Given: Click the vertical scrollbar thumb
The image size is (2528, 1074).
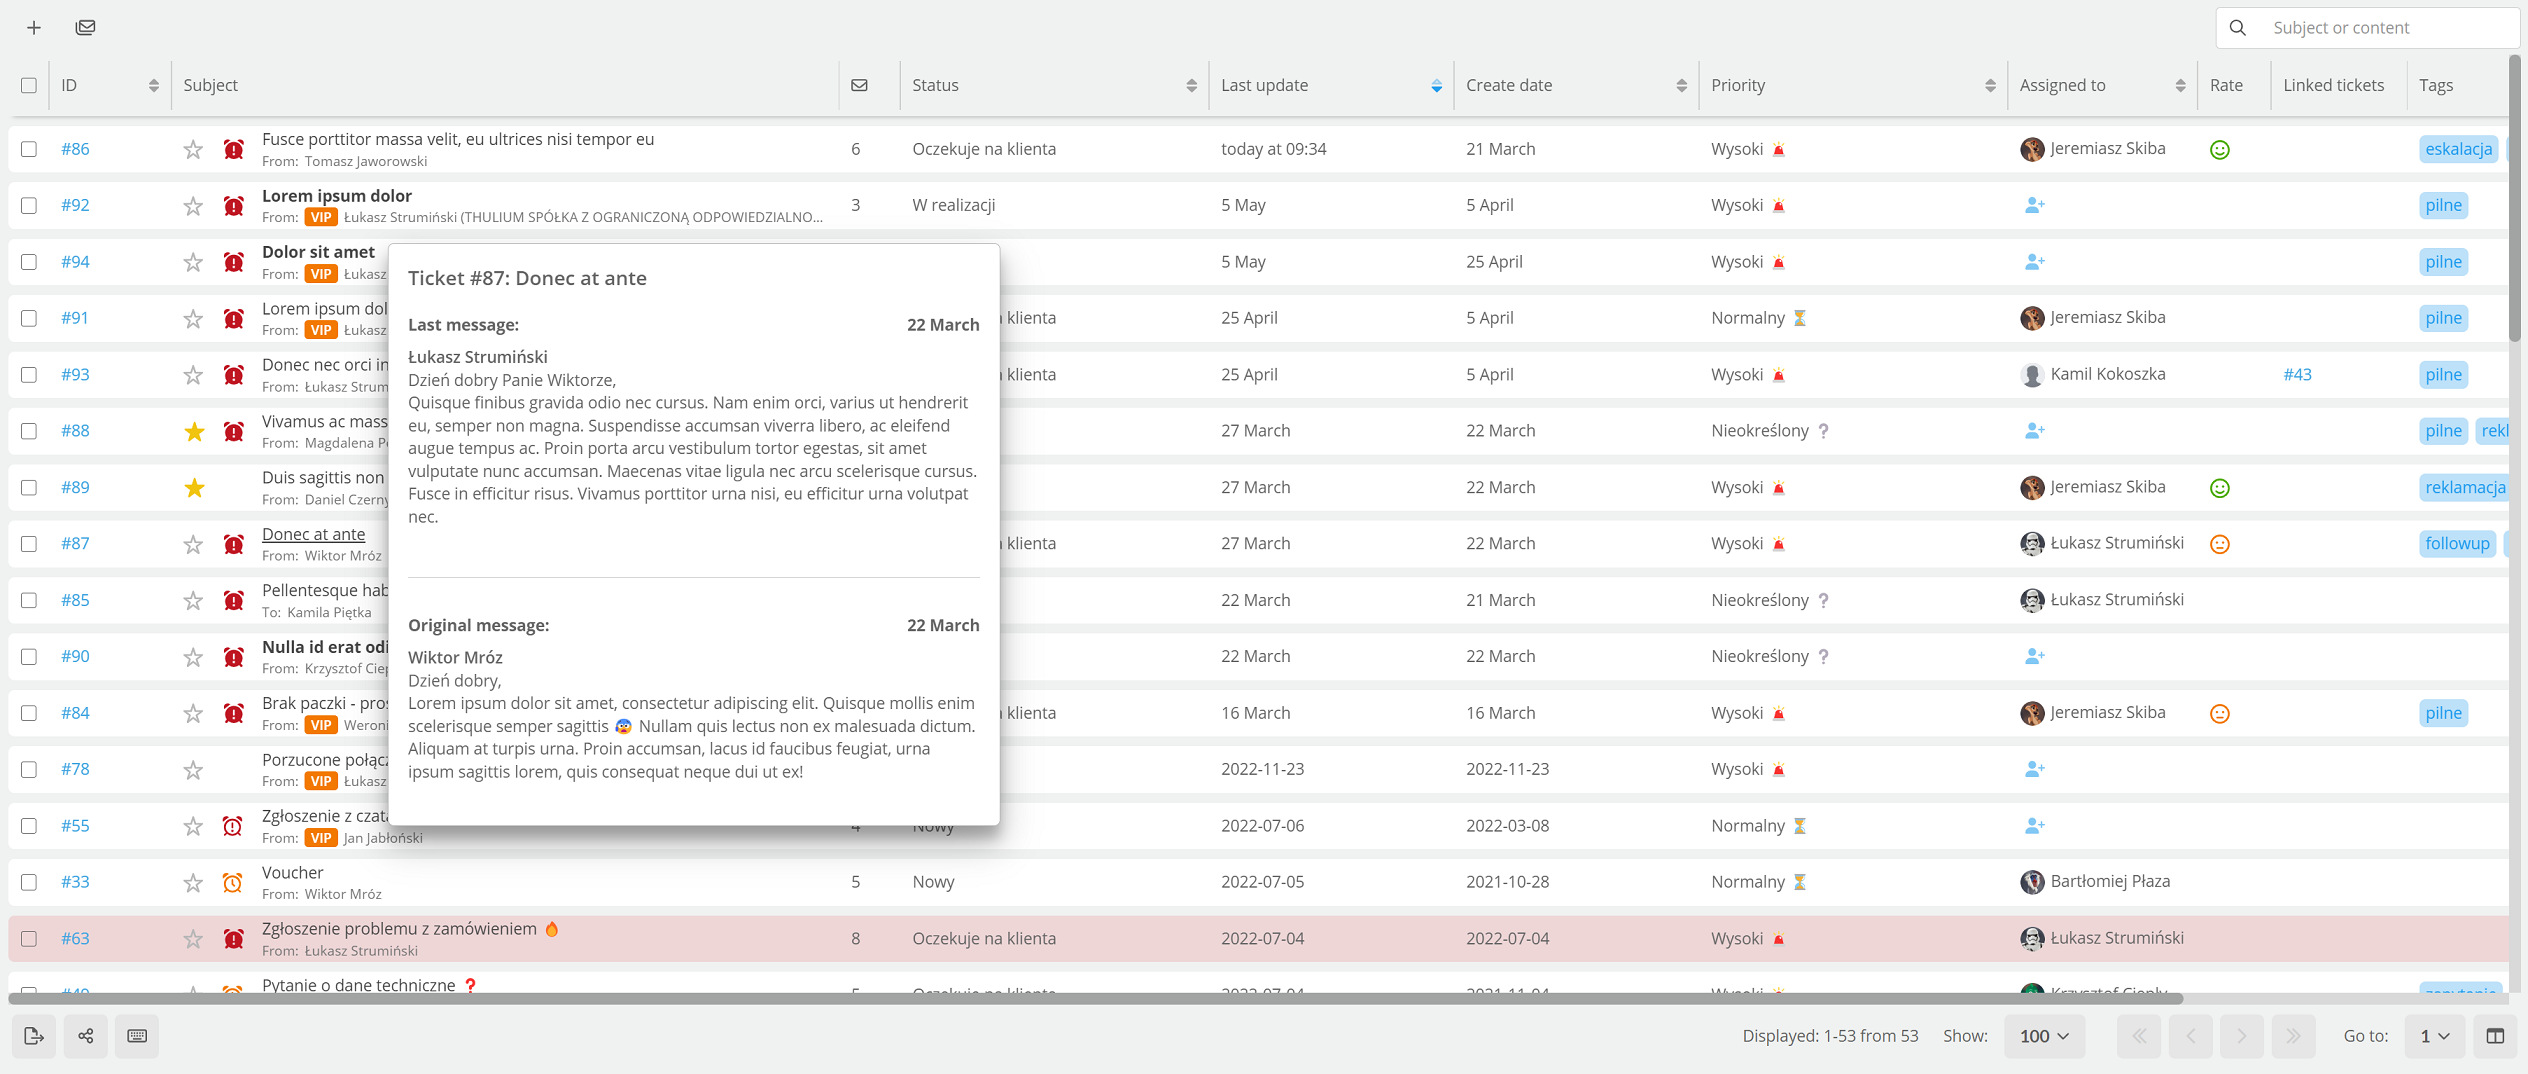Looking at the screenshot, I should click(2514, 200).
